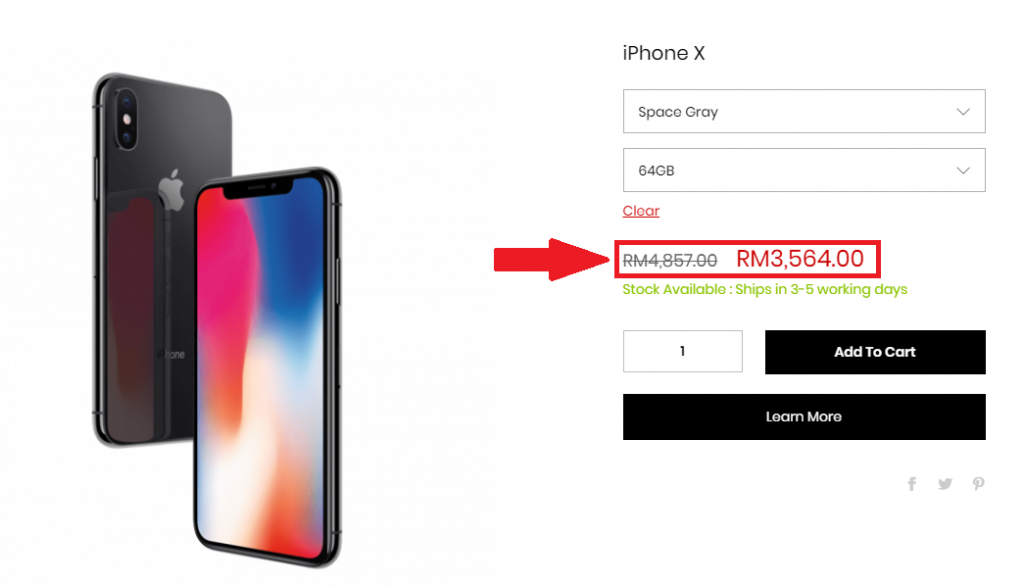Add iPhone X to cart

point(875,352)
